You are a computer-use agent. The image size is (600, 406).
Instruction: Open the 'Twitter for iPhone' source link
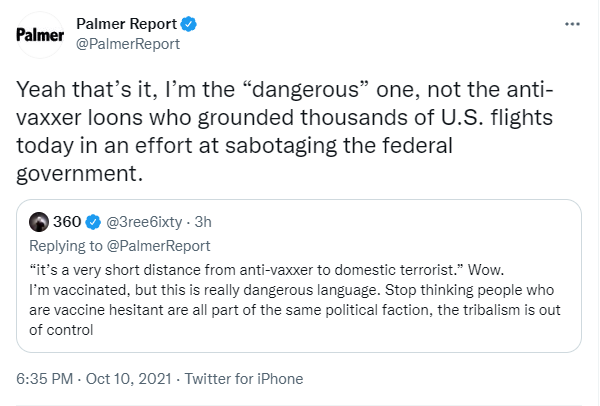[244, 379]
